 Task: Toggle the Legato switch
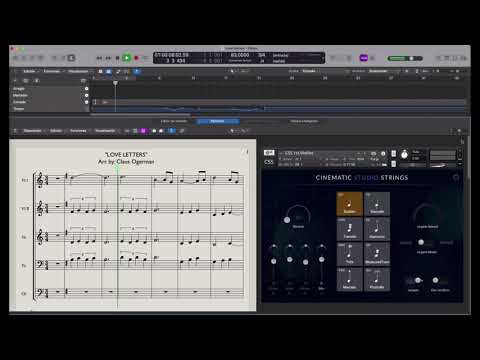[415, 281]
